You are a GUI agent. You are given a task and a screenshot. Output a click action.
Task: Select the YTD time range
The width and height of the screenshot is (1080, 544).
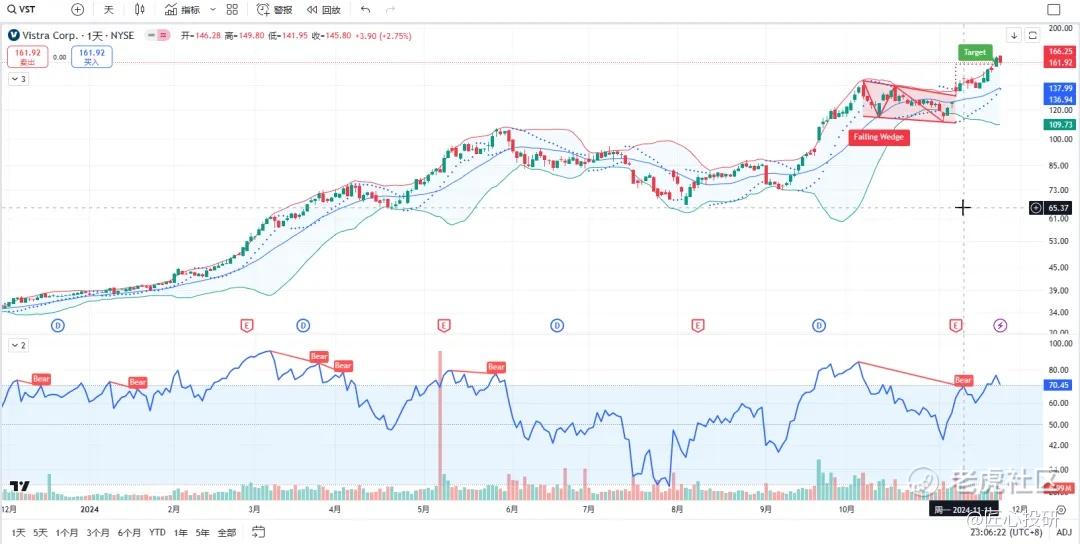[x=157, y=532]
